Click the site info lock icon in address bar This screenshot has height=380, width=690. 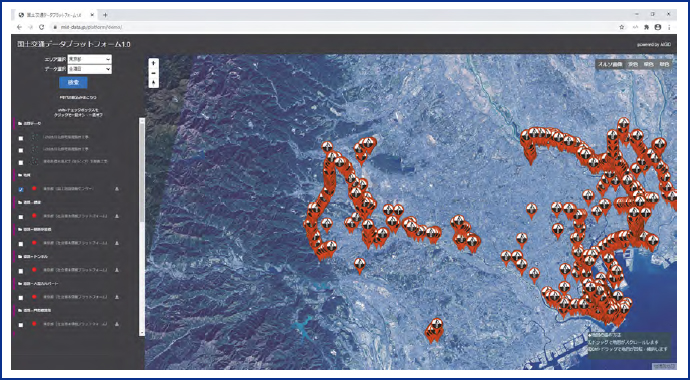pyautogui.click(x=55, y=27)
